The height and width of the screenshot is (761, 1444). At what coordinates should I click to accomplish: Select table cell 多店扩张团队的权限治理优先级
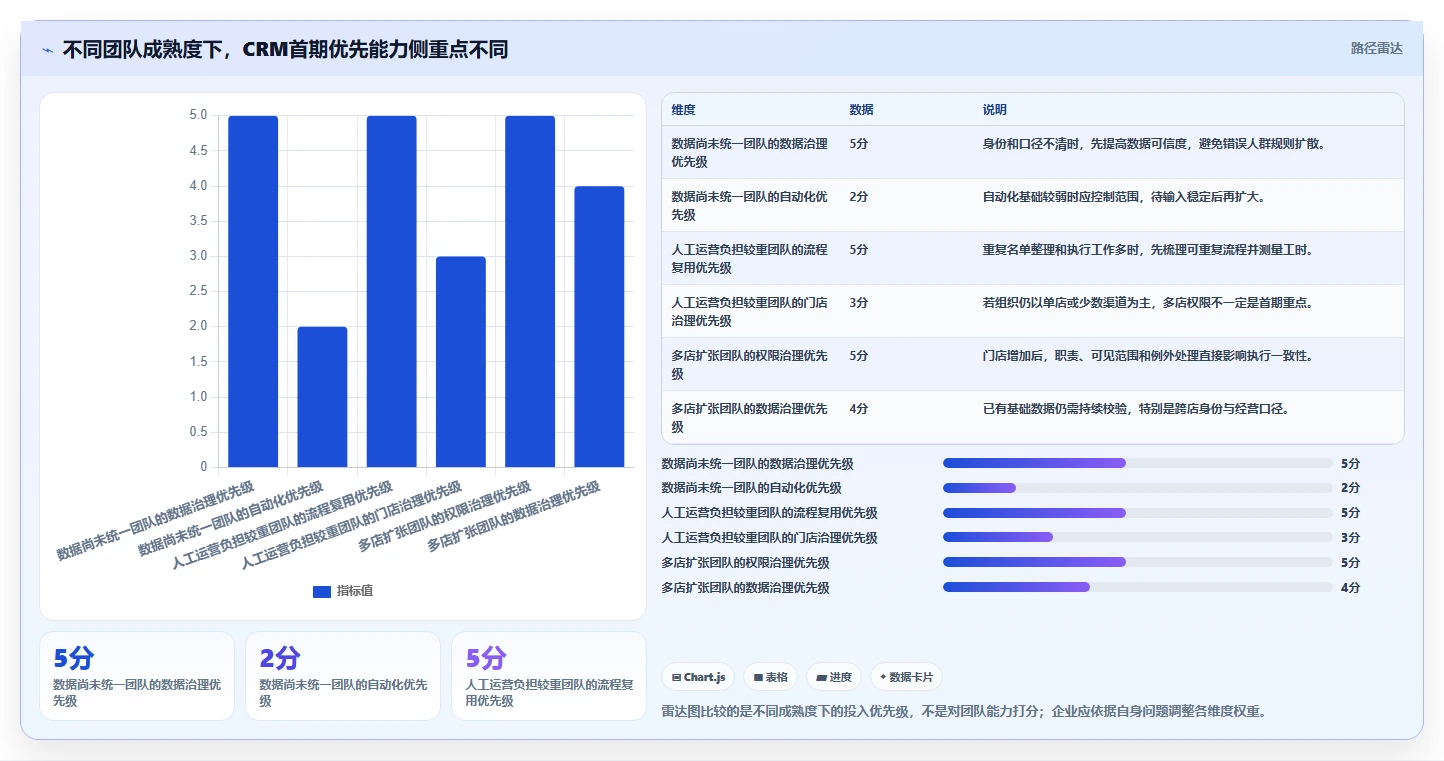click(x=750, y=364)
